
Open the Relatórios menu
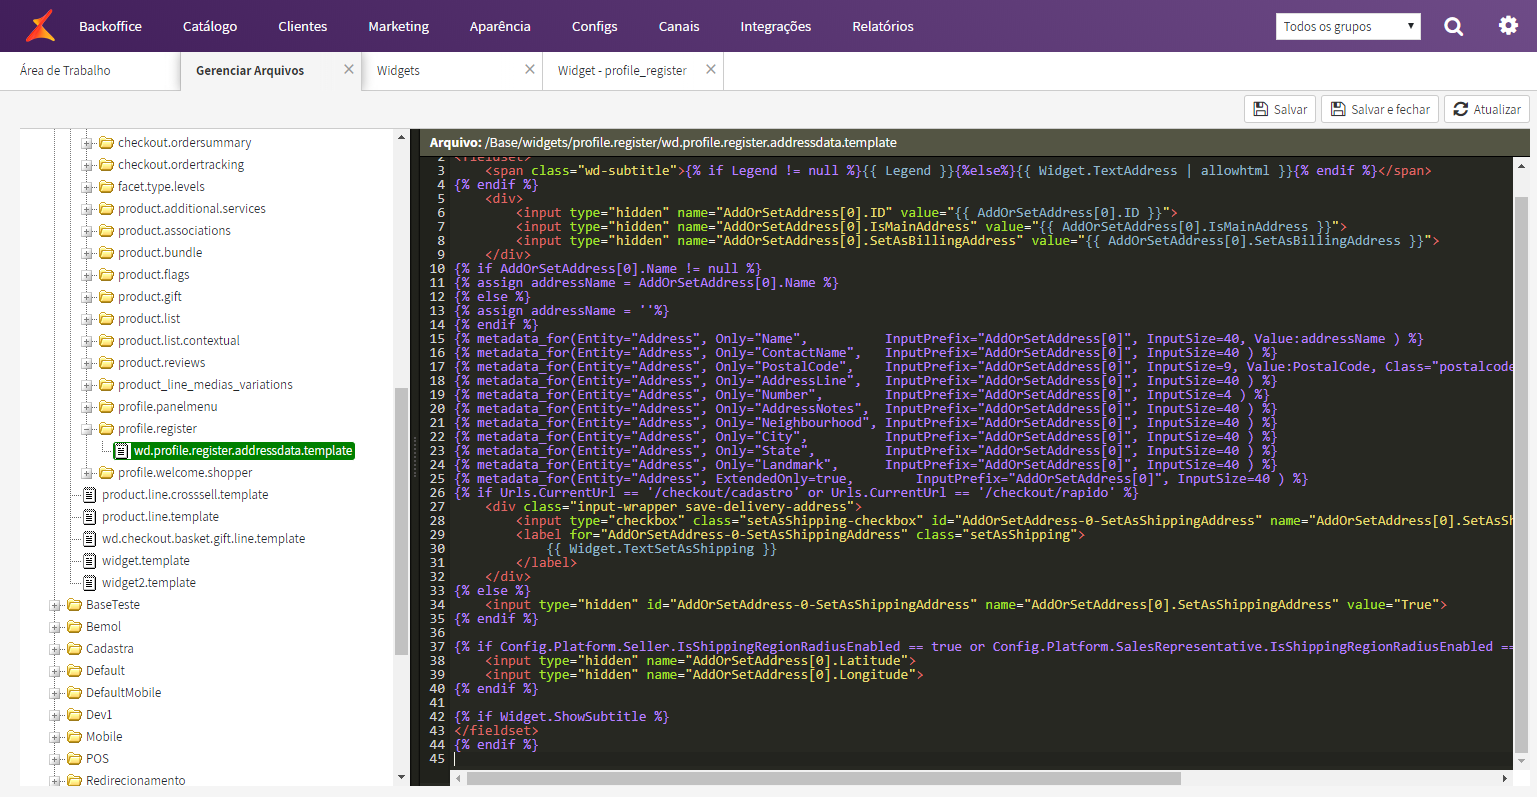coord(883,26)
